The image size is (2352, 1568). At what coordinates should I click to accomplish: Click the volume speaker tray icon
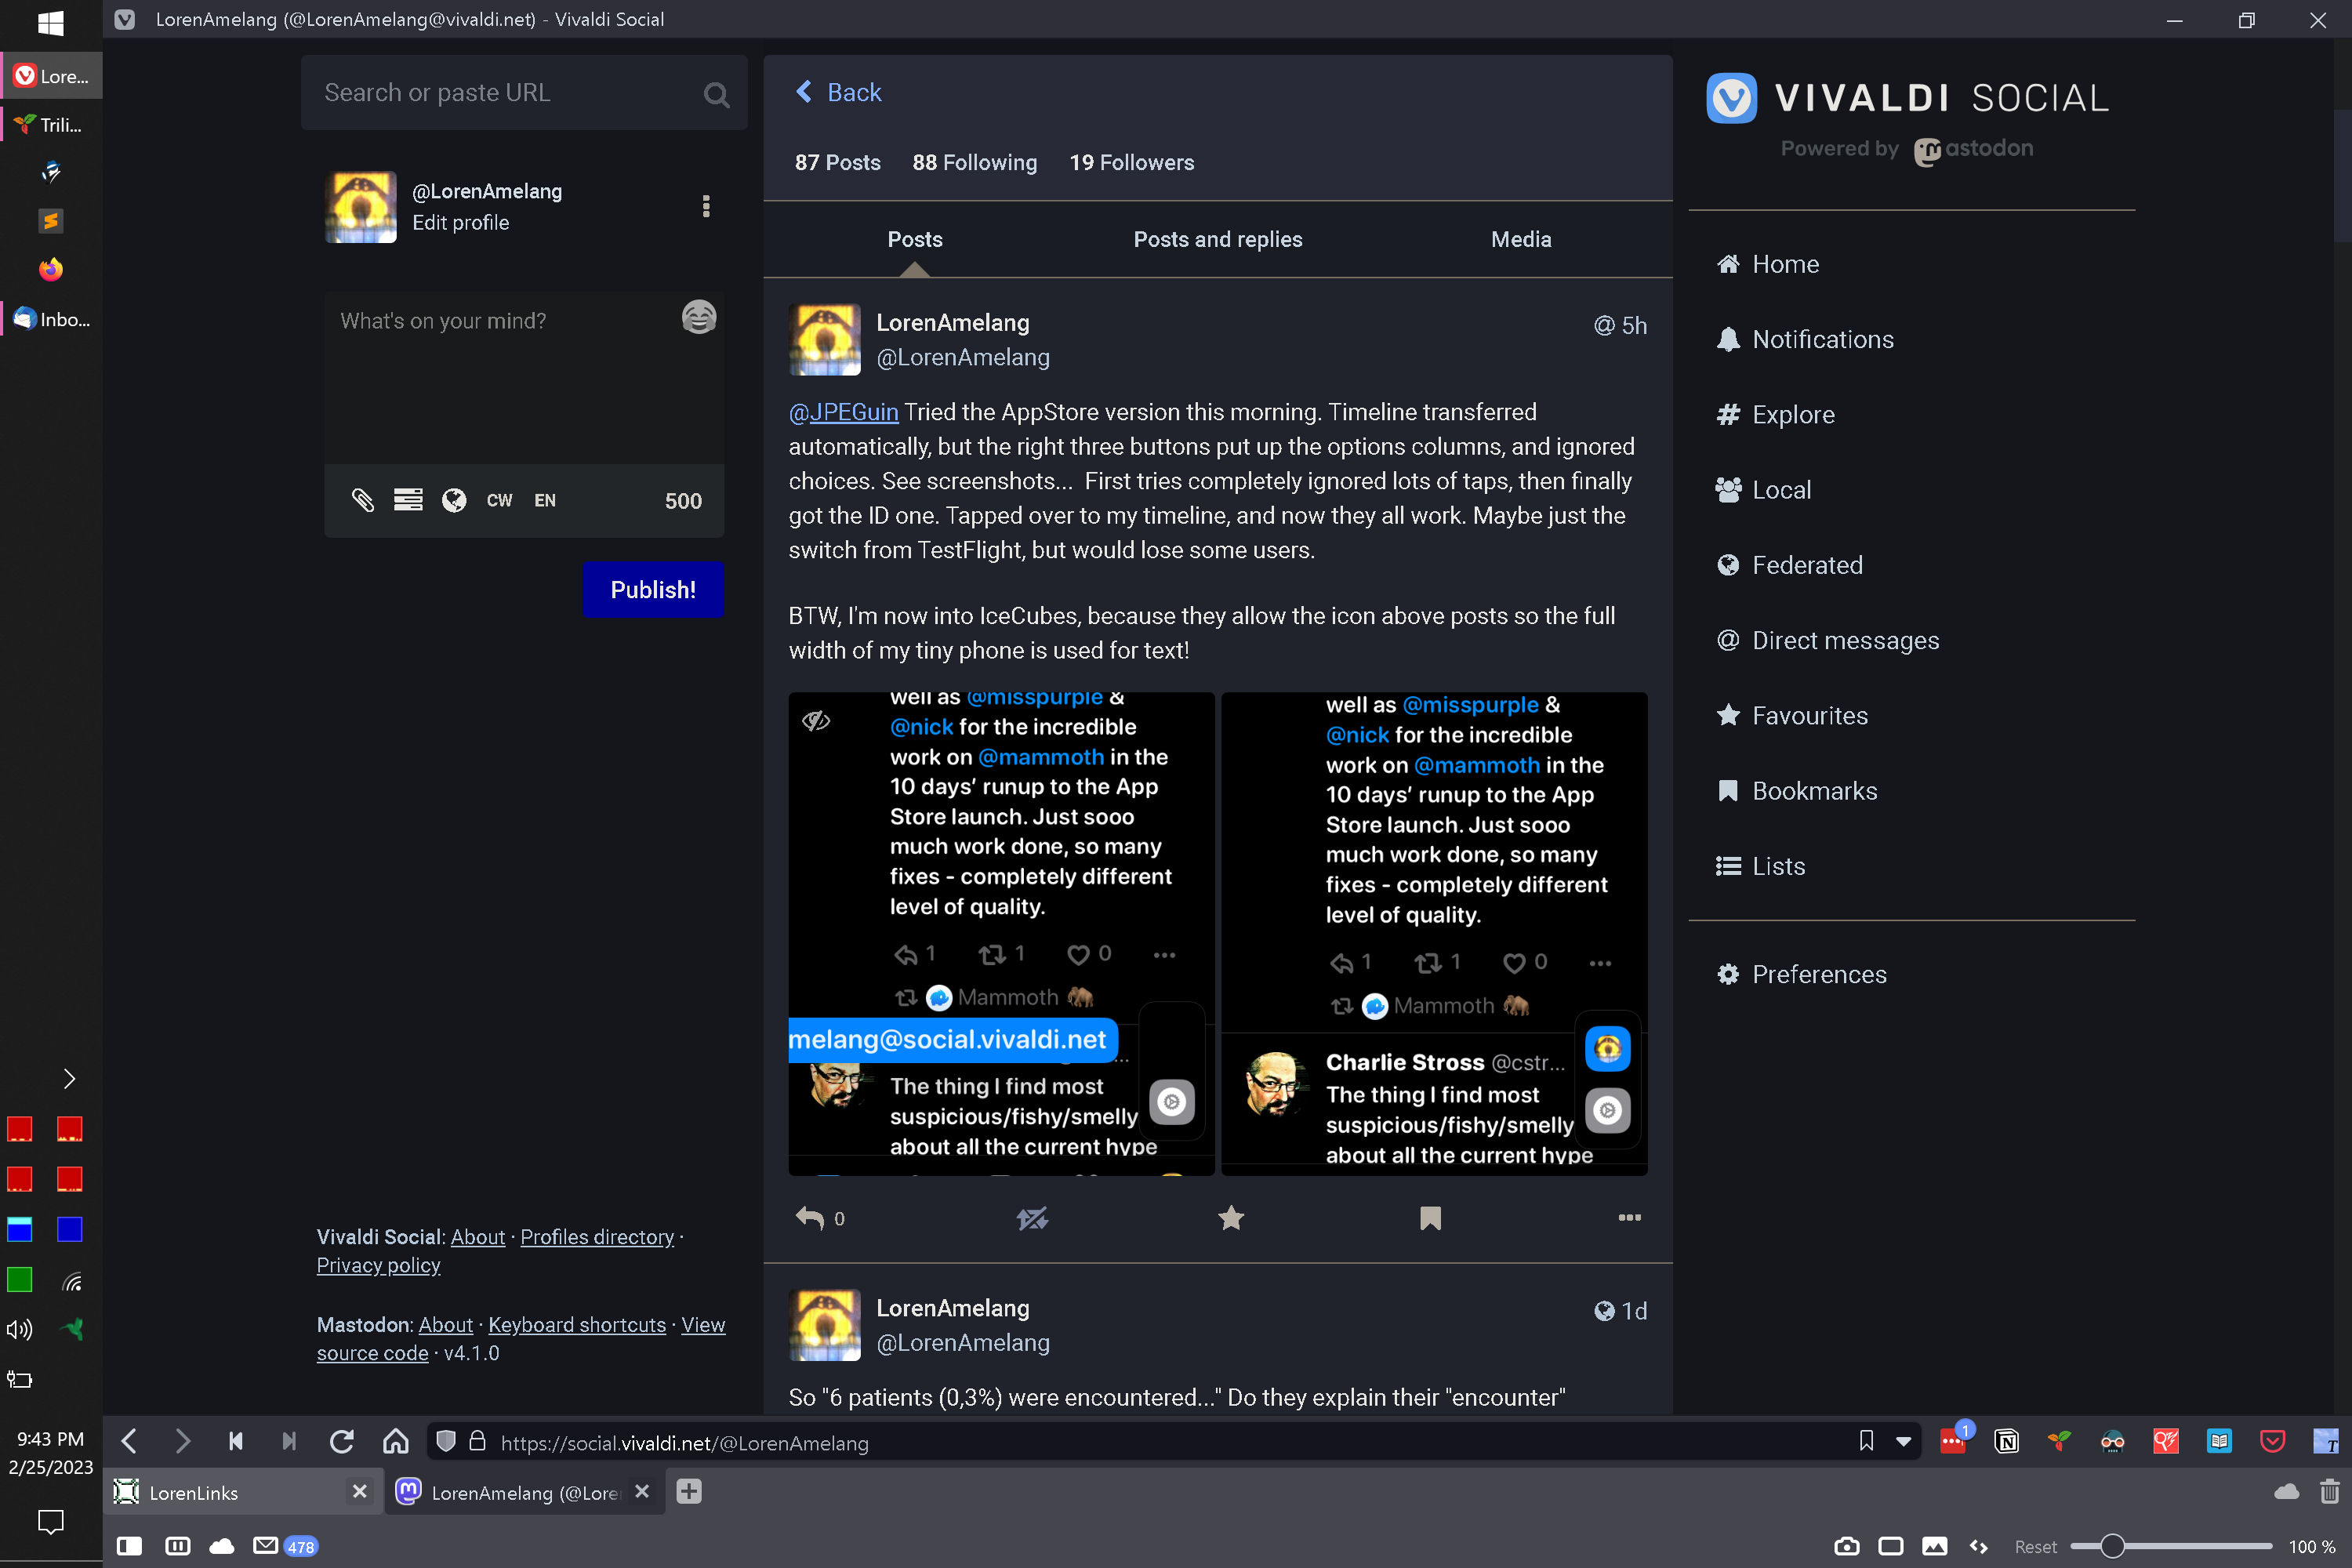20,1329
